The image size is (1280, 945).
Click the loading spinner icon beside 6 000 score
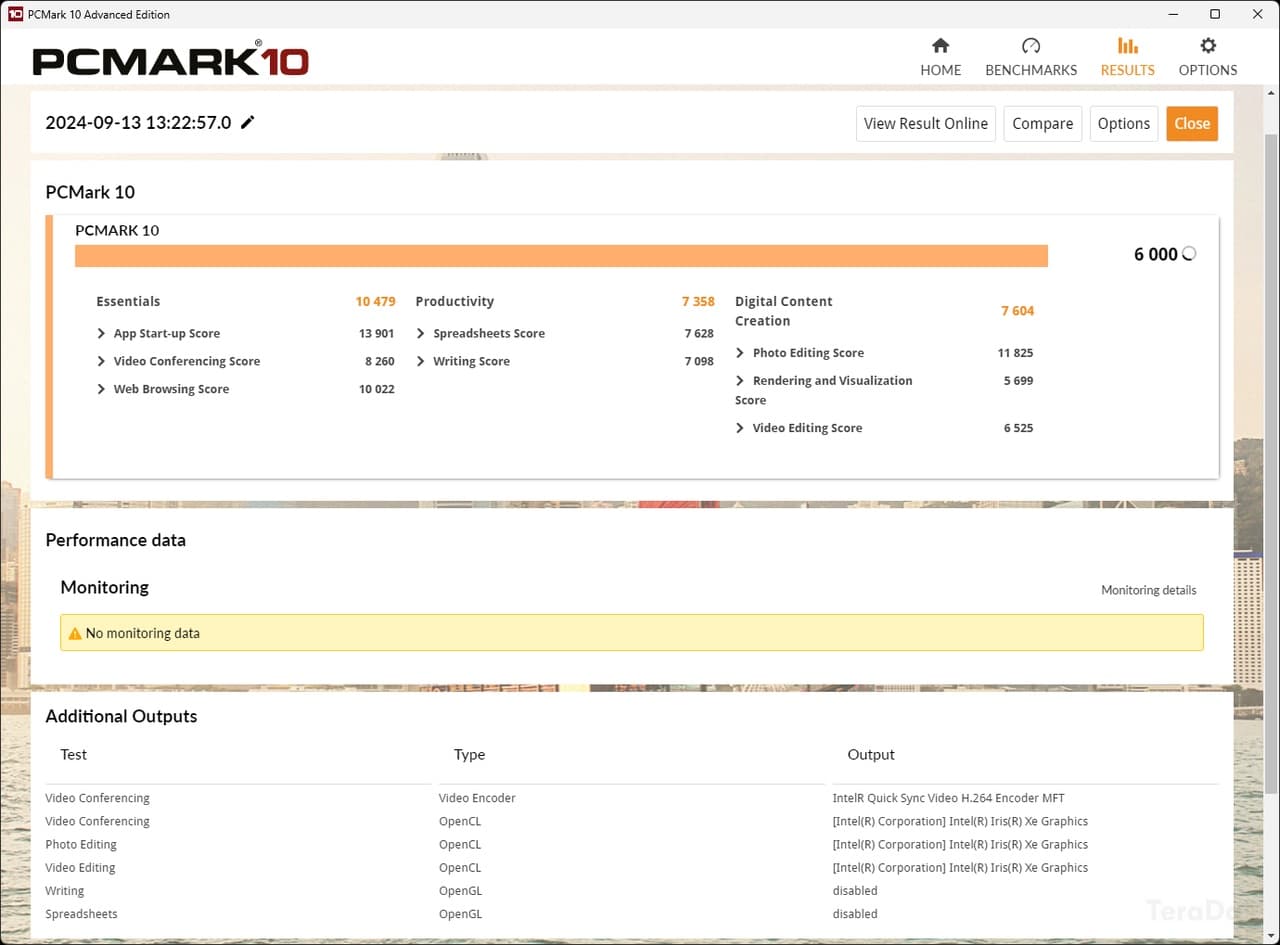click(x=1189, y=254)
